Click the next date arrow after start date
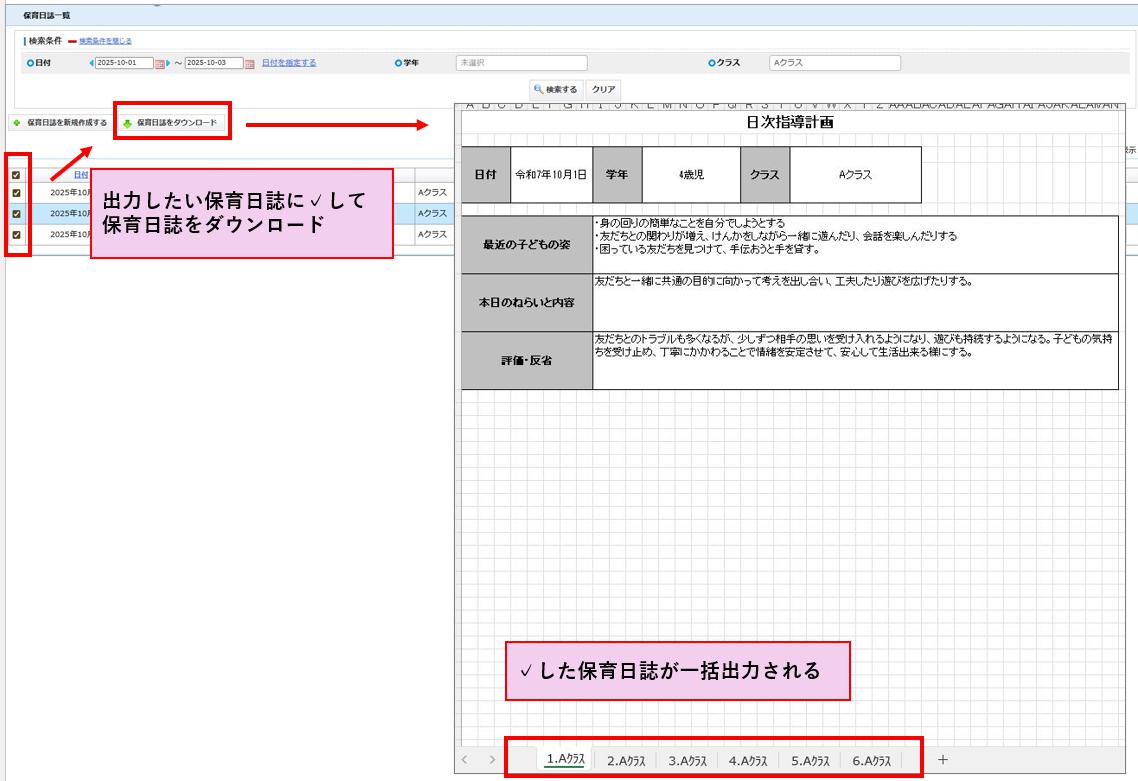This screenshot has height=781, width=1138. click(x=168, y=63)
